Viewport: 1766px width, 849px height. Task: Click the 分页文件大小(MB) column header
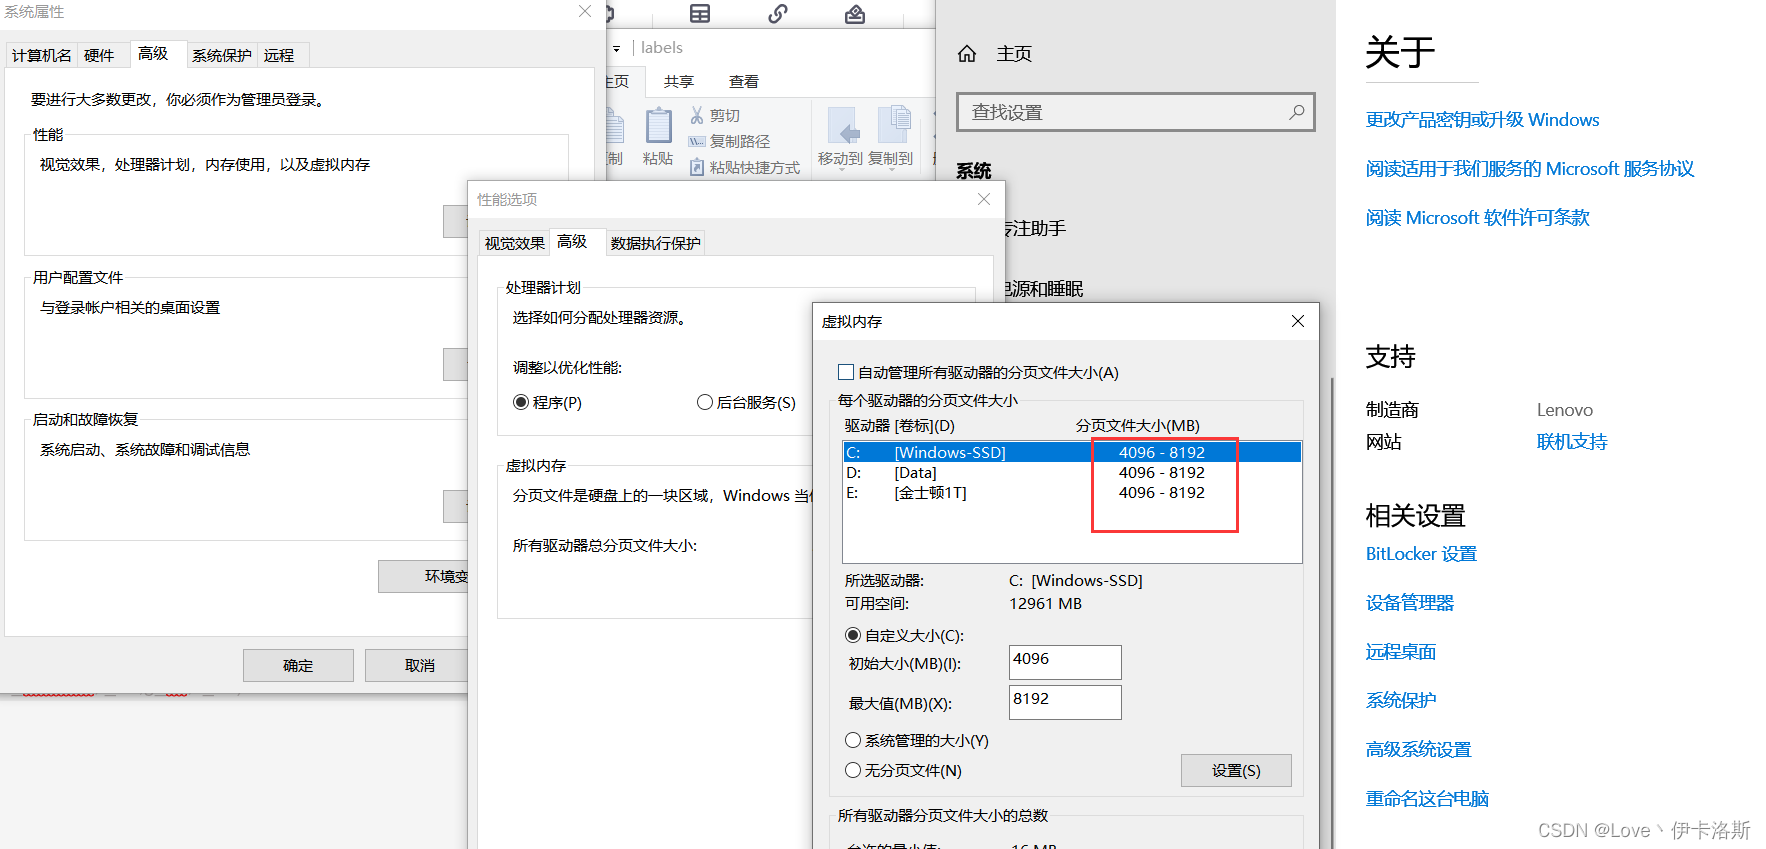1138,425
